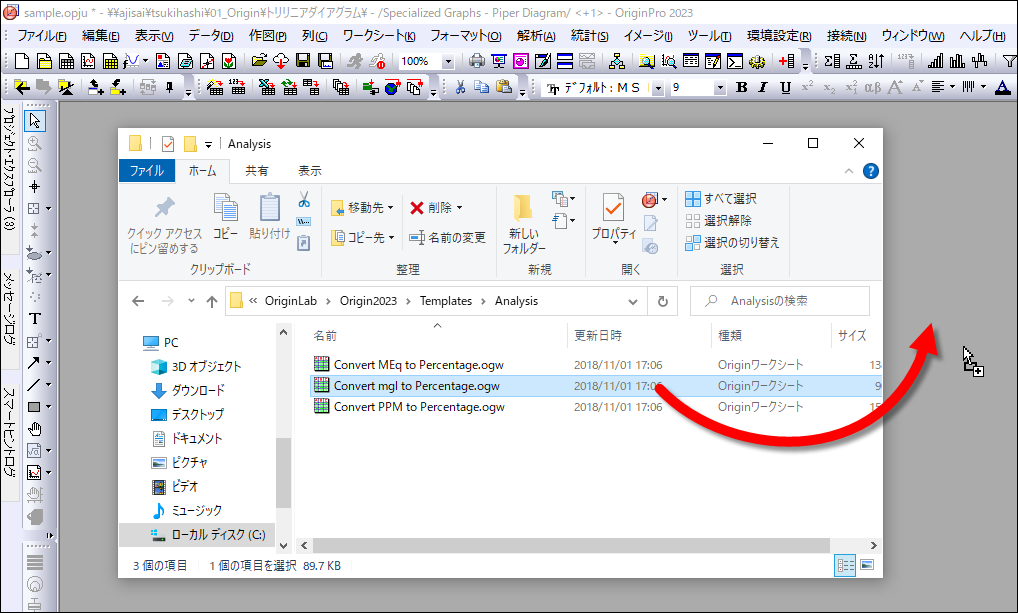Open the 解析 menu in Origin
The height and width of the screenshot is (613, 1018).
536,36
